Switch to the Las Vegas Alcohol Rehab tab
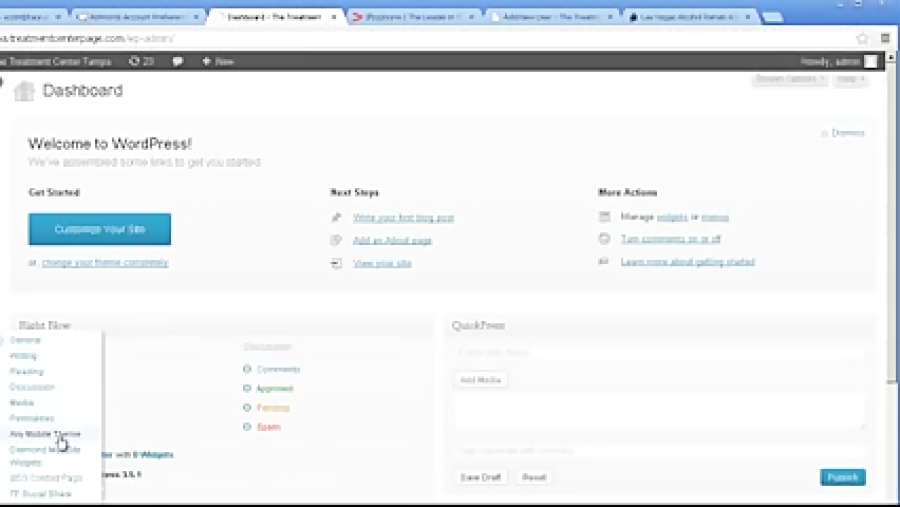Image resolution: width=900 pixels, height=507 pixels. pos(690,17)
